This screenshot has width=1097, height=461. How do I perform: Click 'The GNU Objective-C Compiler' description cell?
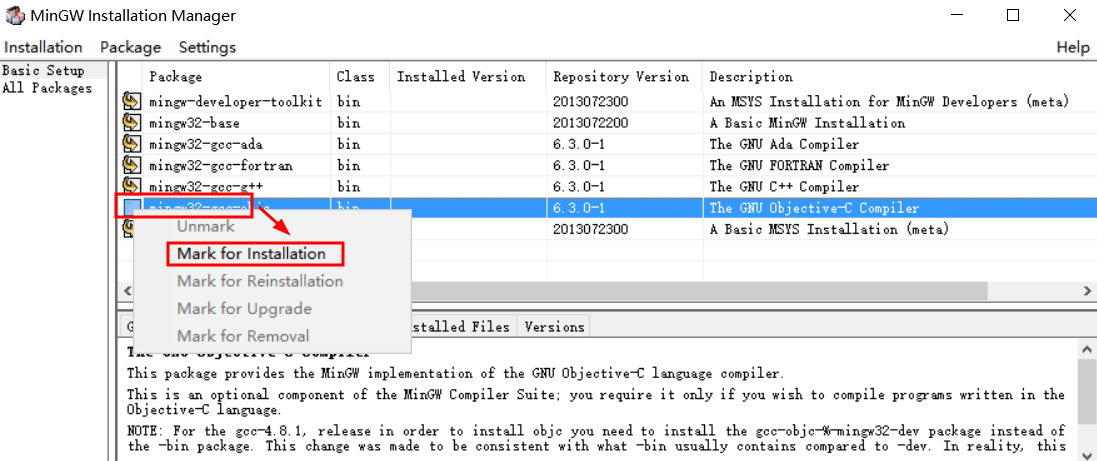814,208
